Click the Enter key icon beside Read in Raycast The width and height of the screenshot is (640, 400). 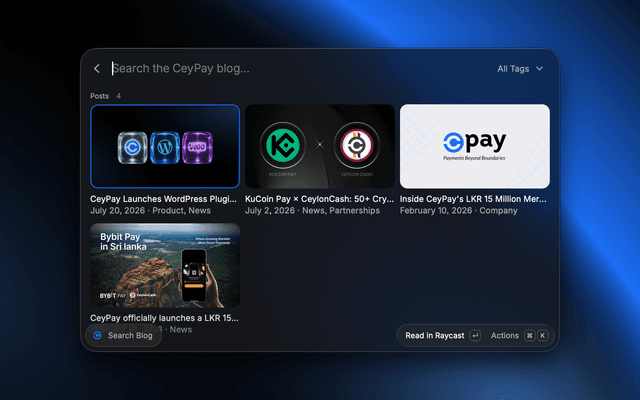475,336
